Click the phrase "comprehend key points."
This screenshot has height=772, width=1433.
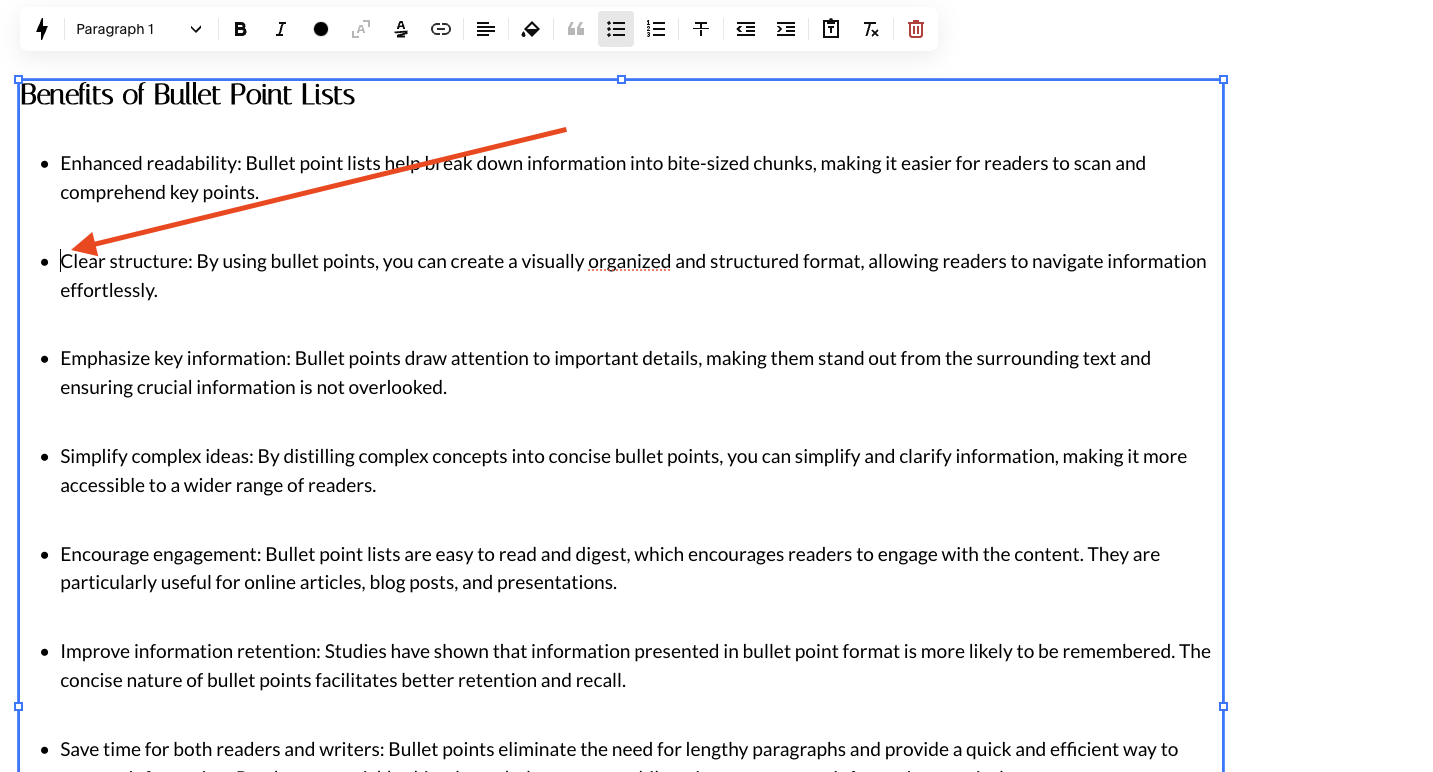159,192
